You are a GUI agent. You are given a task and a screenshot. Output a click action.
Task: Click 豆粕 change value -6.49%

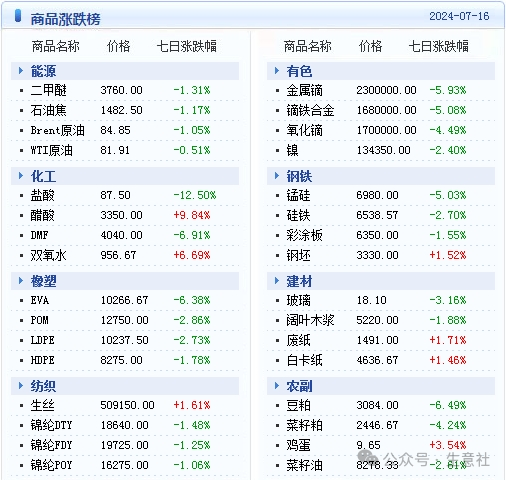(x=448, y=405)
